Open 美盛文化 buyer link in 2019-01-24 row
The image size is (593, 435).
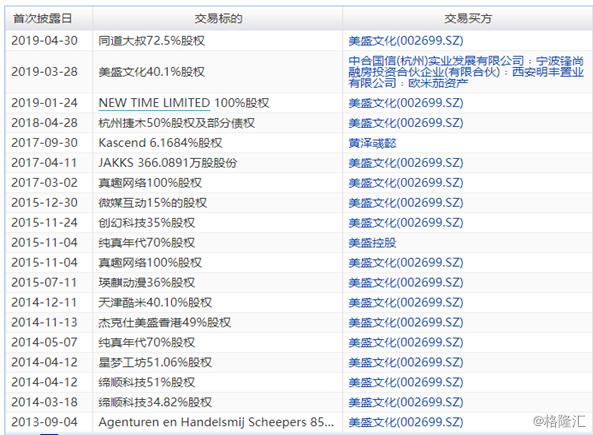coord(405,103)
